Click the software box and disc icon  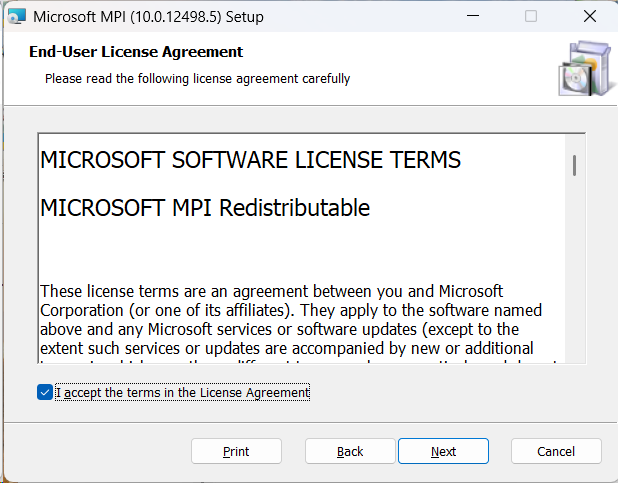coord(586,68)
